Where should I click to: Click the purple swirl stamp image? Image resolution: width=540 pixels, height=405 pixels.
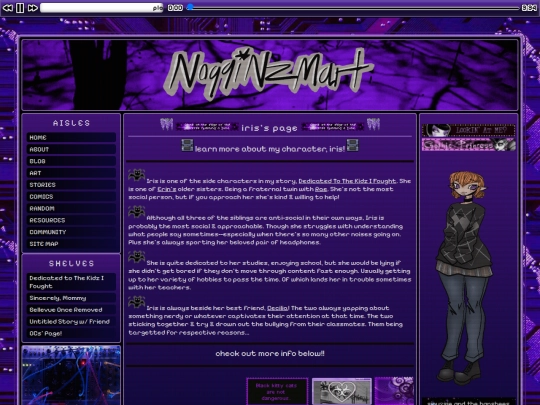coord(394,391)
